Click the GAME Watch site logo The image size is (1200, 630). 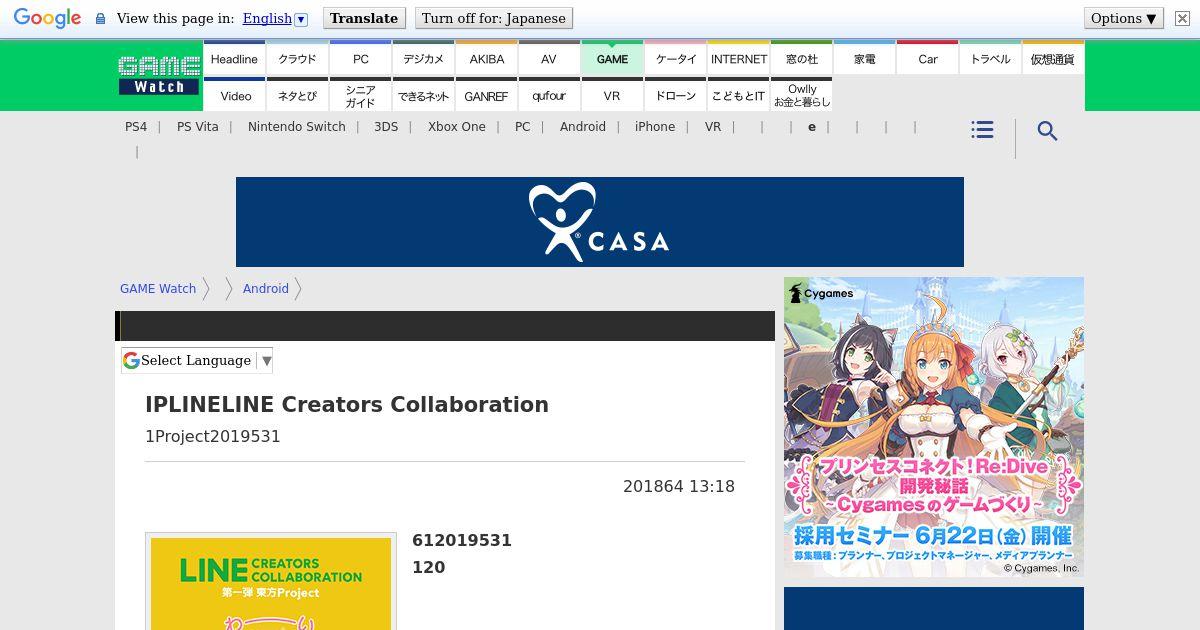tap(159, 75)
